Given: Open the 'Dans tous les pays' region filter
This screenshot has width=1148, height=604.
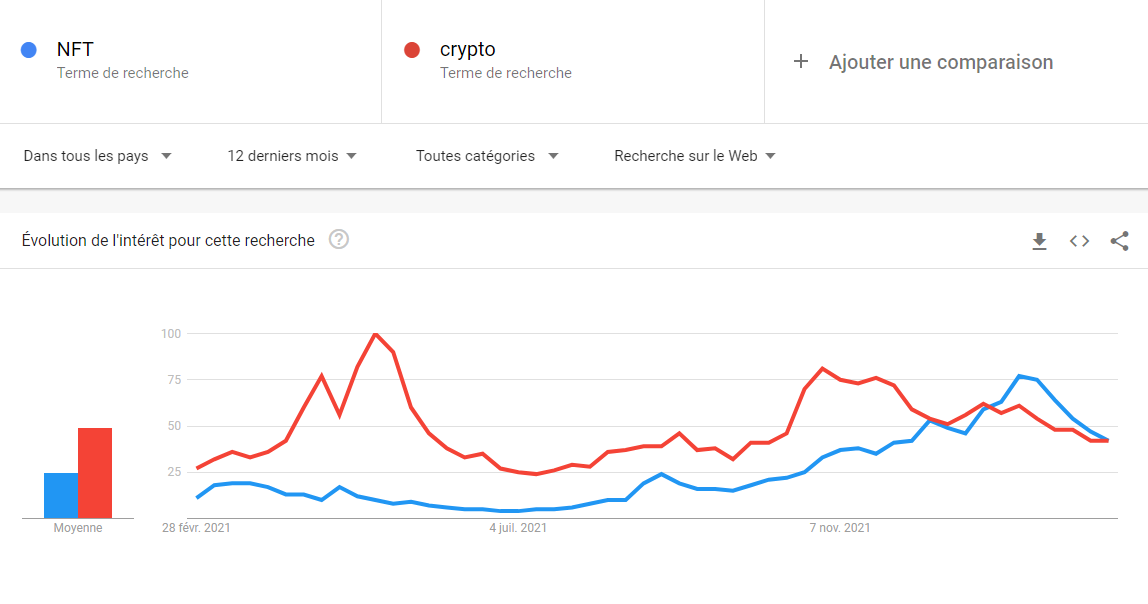Looking at the screenshot, I should click(x=95, y=156).
